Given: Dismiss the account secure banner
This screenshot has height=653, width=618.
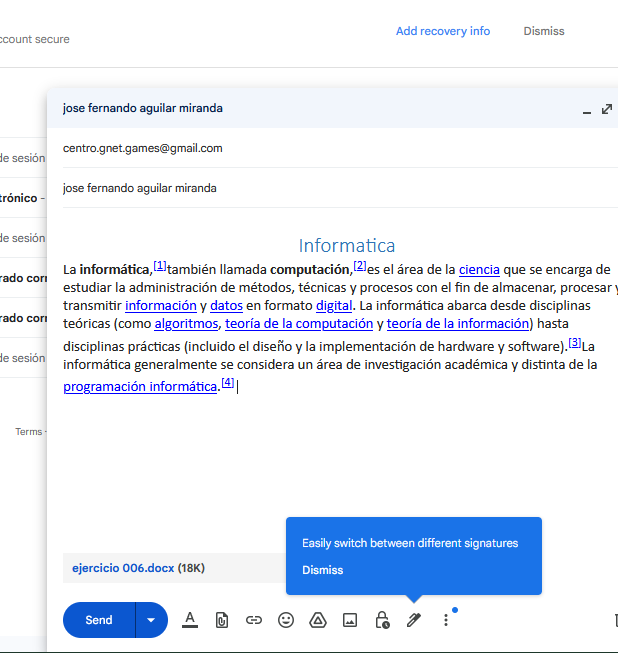Looking at the screenshot, I should click(544, 31).
